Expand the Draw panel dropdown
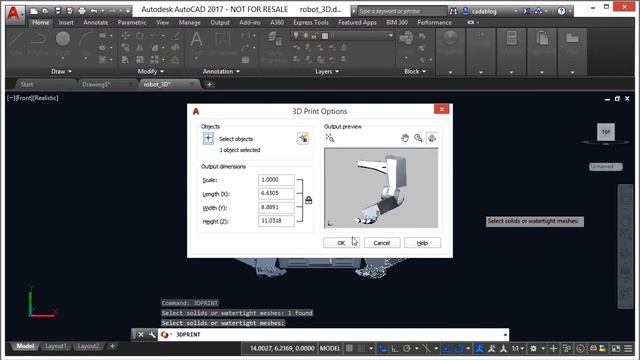 (62, 71)
